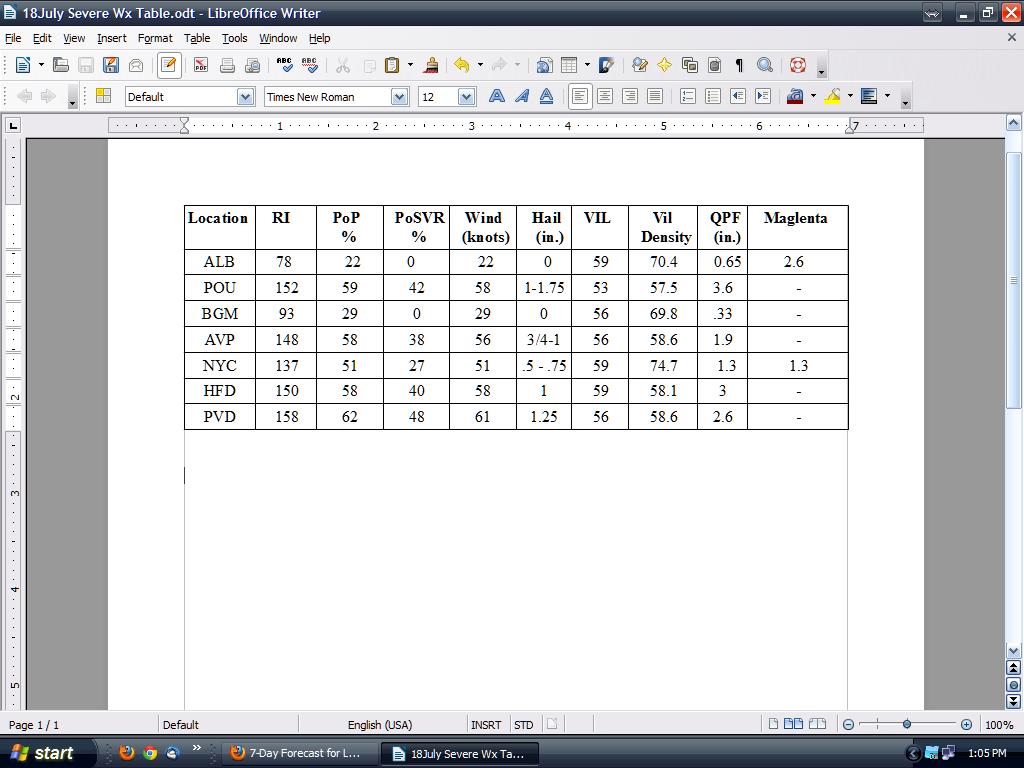The width and height of the screenshot is (1024, 768).
Task: Click the zoom slider handle
Action: coord(907,724)
